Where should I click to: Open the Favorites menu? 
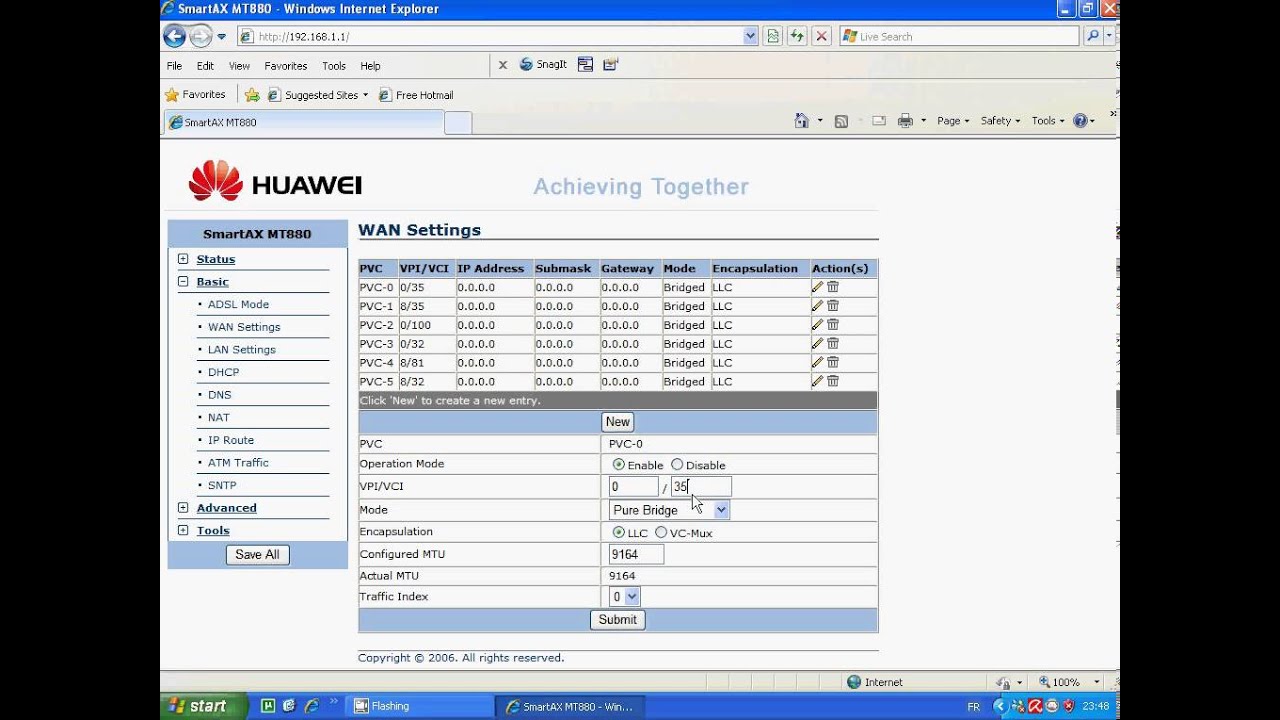(286, 66)
